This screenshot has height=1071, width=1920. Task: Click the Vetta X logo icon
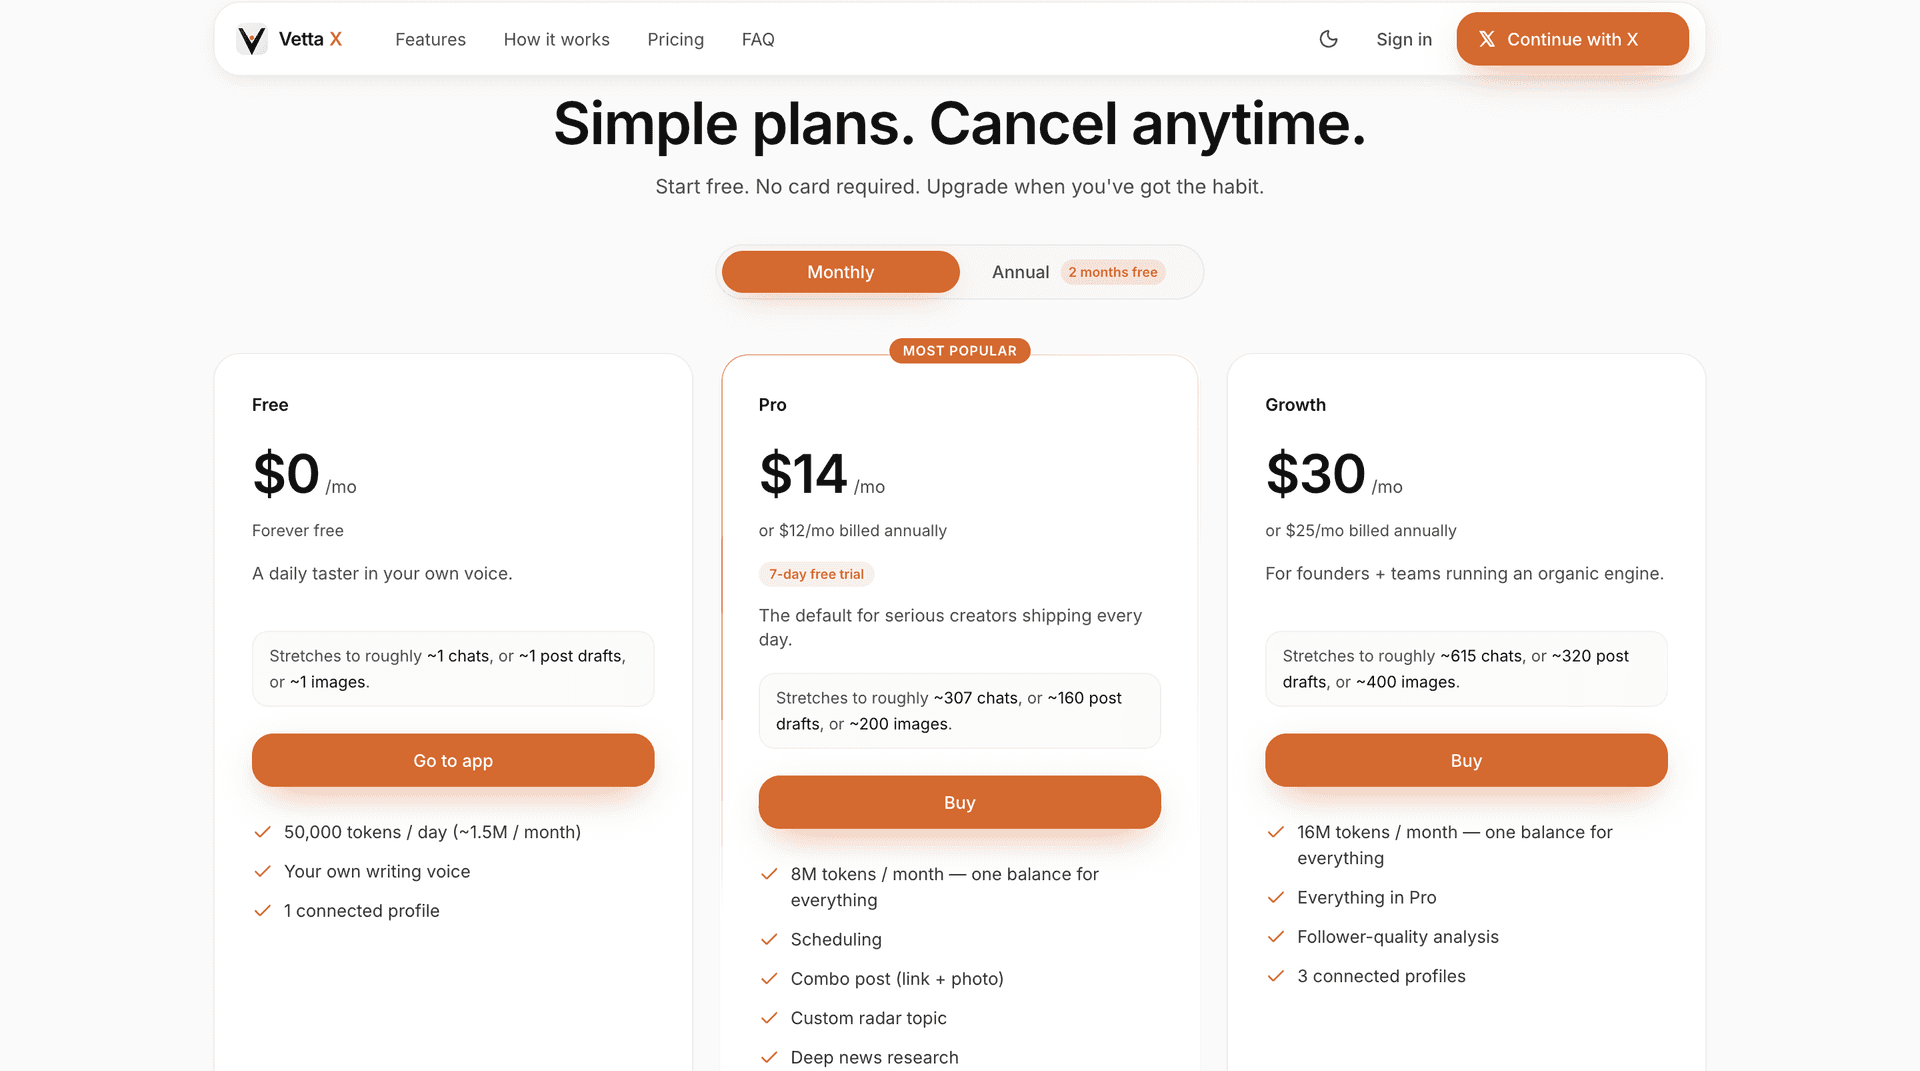pos(252,39)
